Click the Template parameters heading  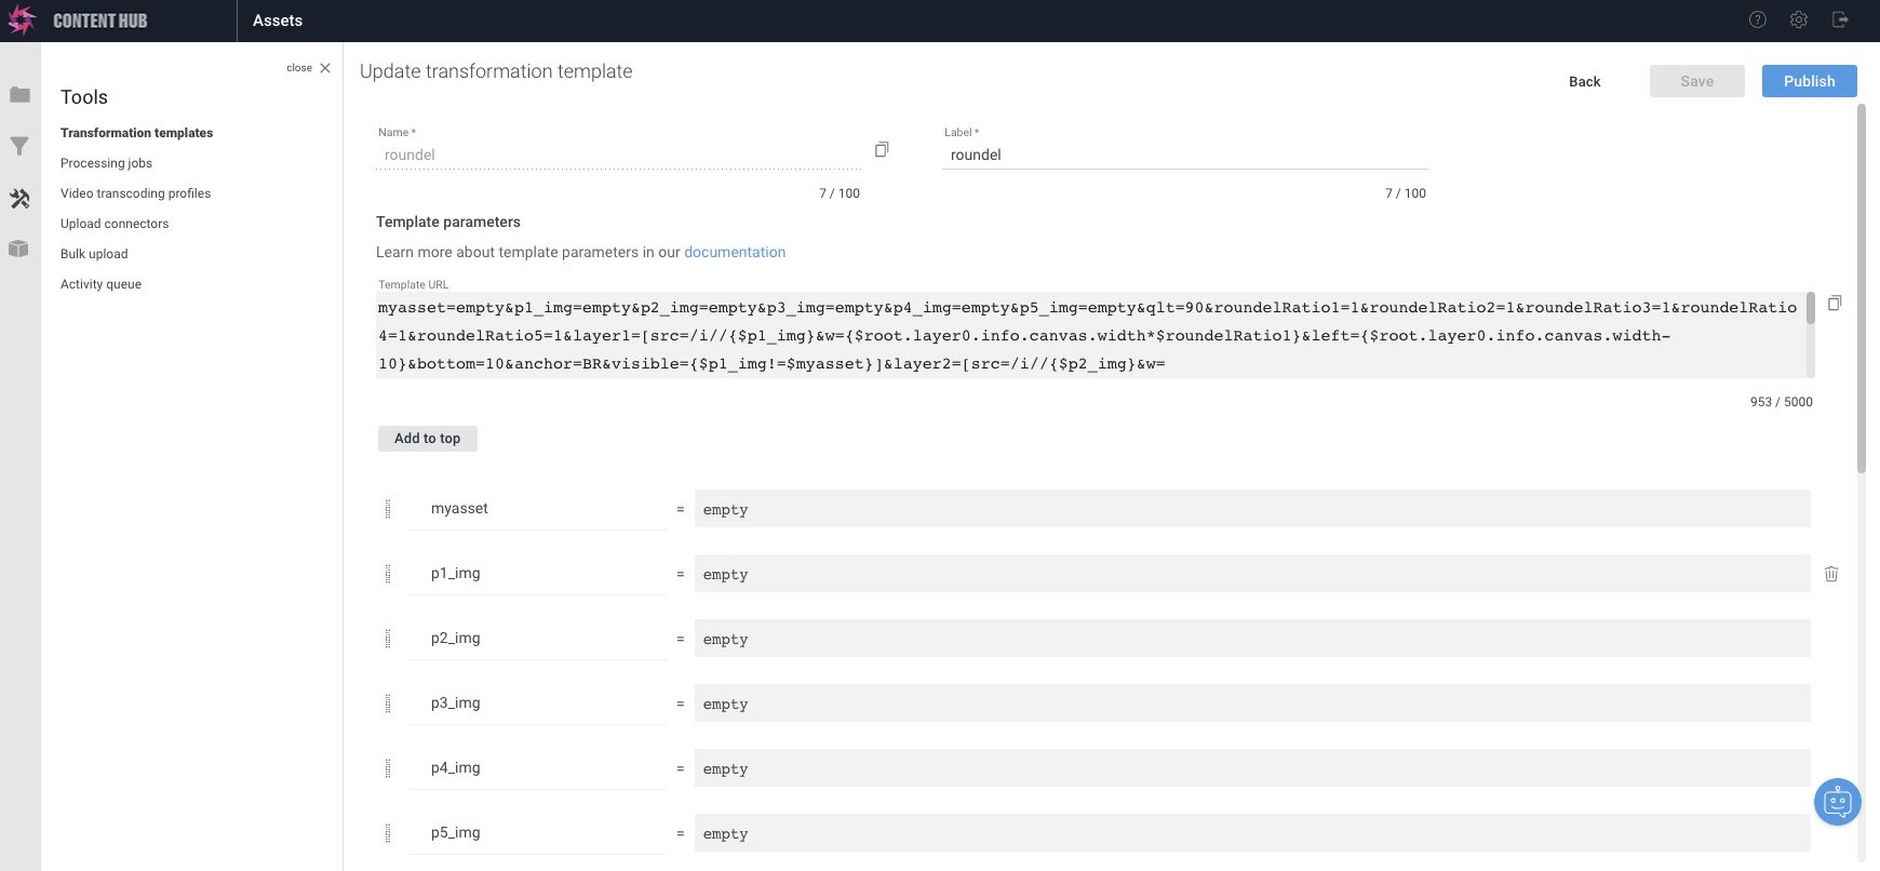click(x=448, y=222)
